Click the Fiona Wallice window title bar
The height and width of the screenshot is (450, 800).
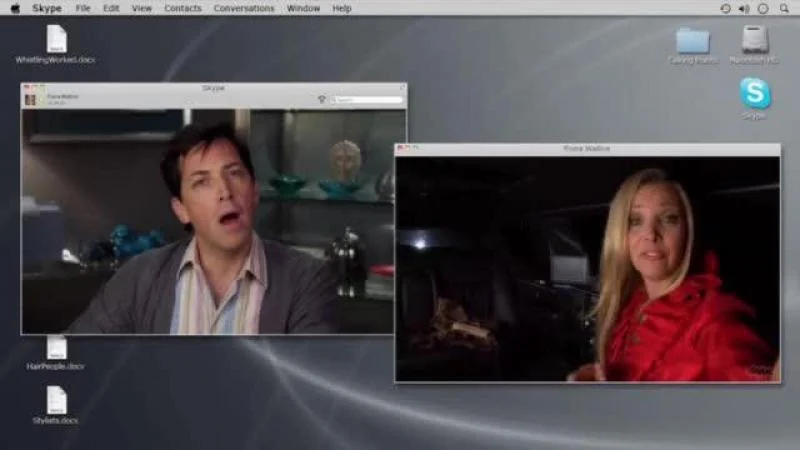(588, 148)
